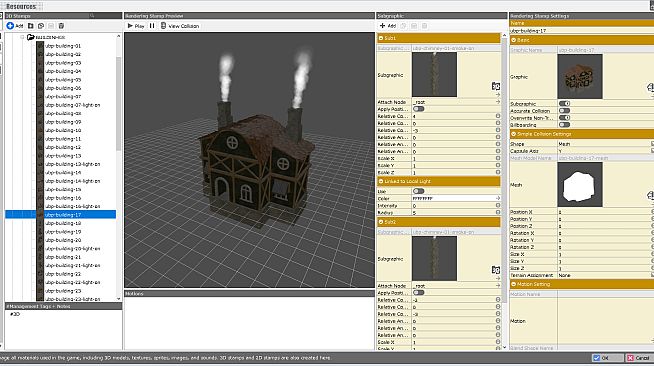
Task: Toggle the Subgraphic switch in Basic
Action: (564, 103)
